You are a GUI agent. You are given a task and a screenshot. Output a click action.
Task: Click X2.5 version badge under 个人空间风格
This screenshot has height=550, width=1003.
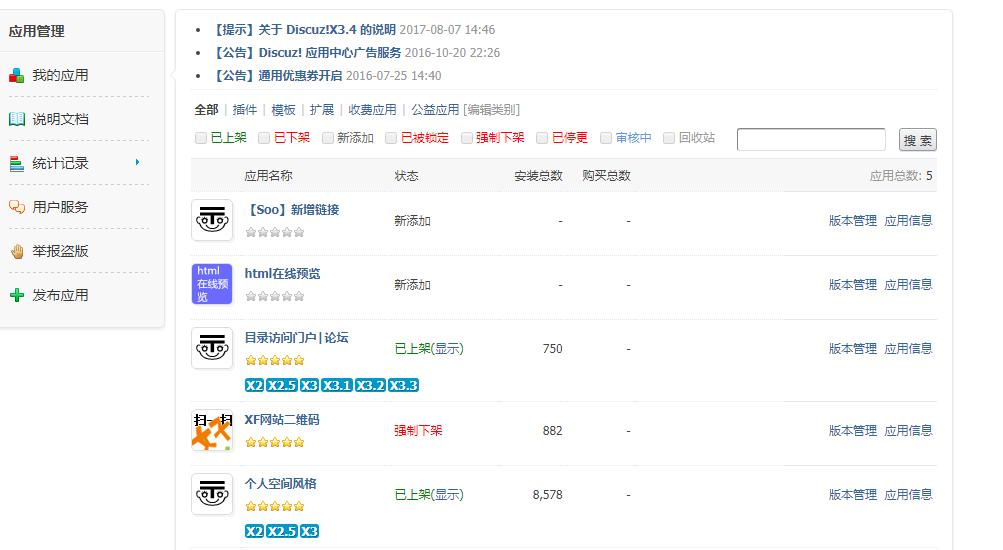tap(281, 531)
